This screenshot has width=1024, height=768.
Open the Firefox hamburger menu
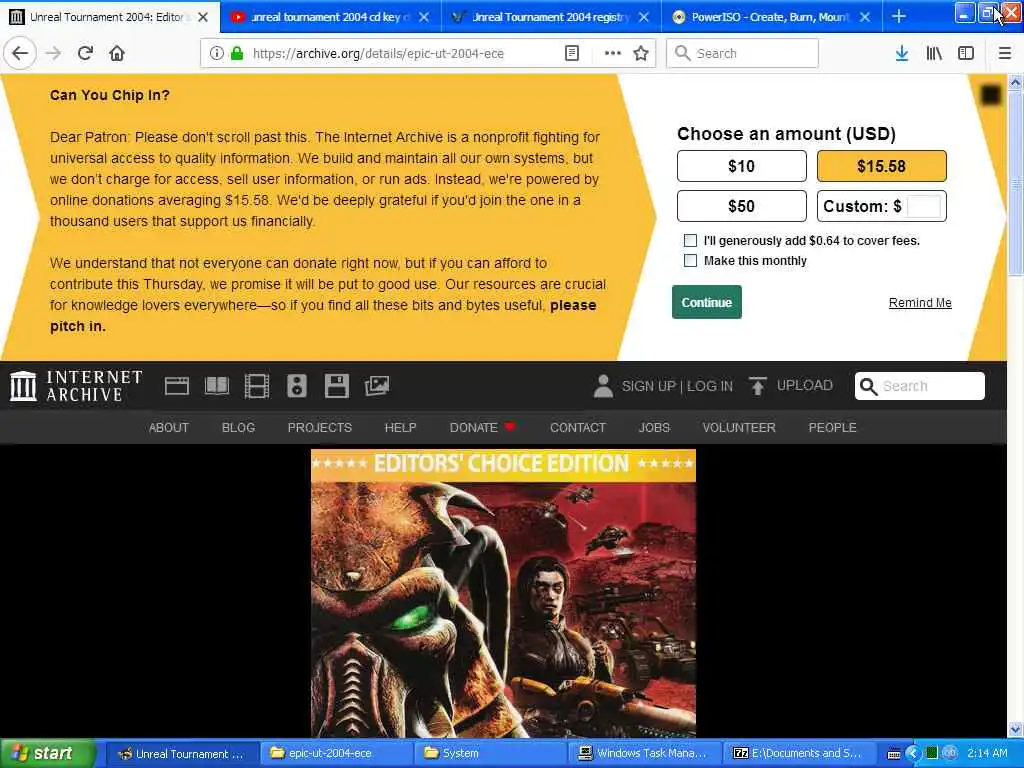[x=1004, y=53]
